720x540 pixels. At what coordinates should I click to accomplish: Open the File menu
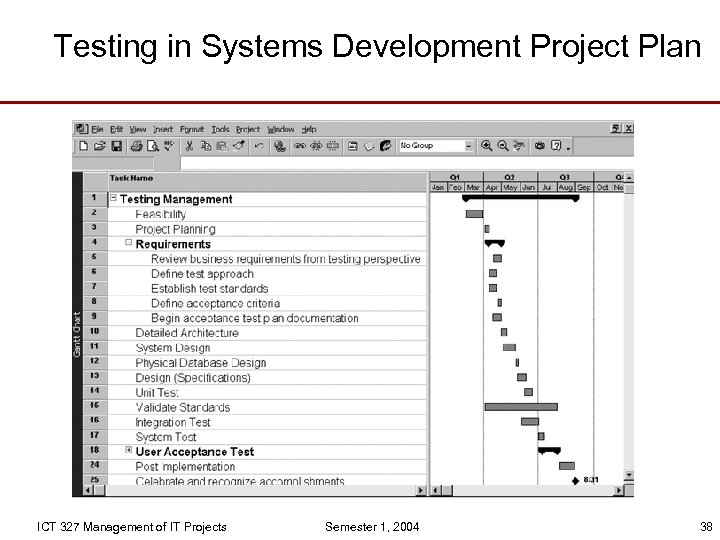pos(97,129)
